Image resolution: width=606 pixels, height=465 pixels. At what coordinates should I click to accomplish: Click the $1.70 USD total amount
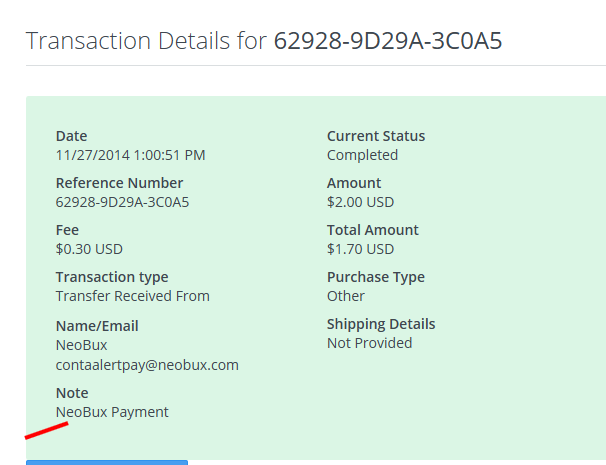pyautogui.click(x=360, y=249)
